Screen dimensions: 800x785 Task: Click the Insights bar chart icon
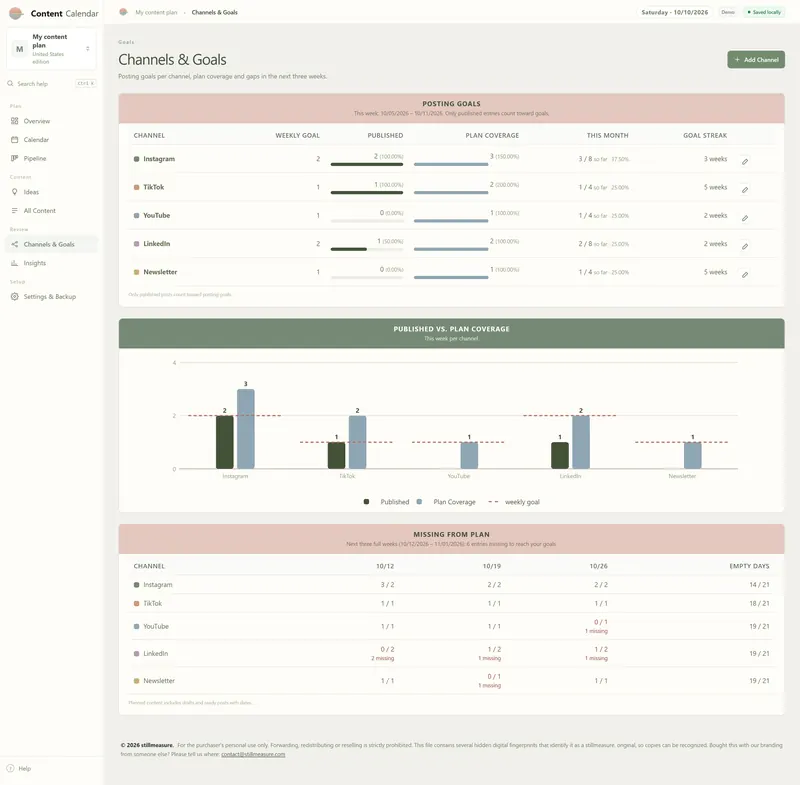tap(14, 263)
